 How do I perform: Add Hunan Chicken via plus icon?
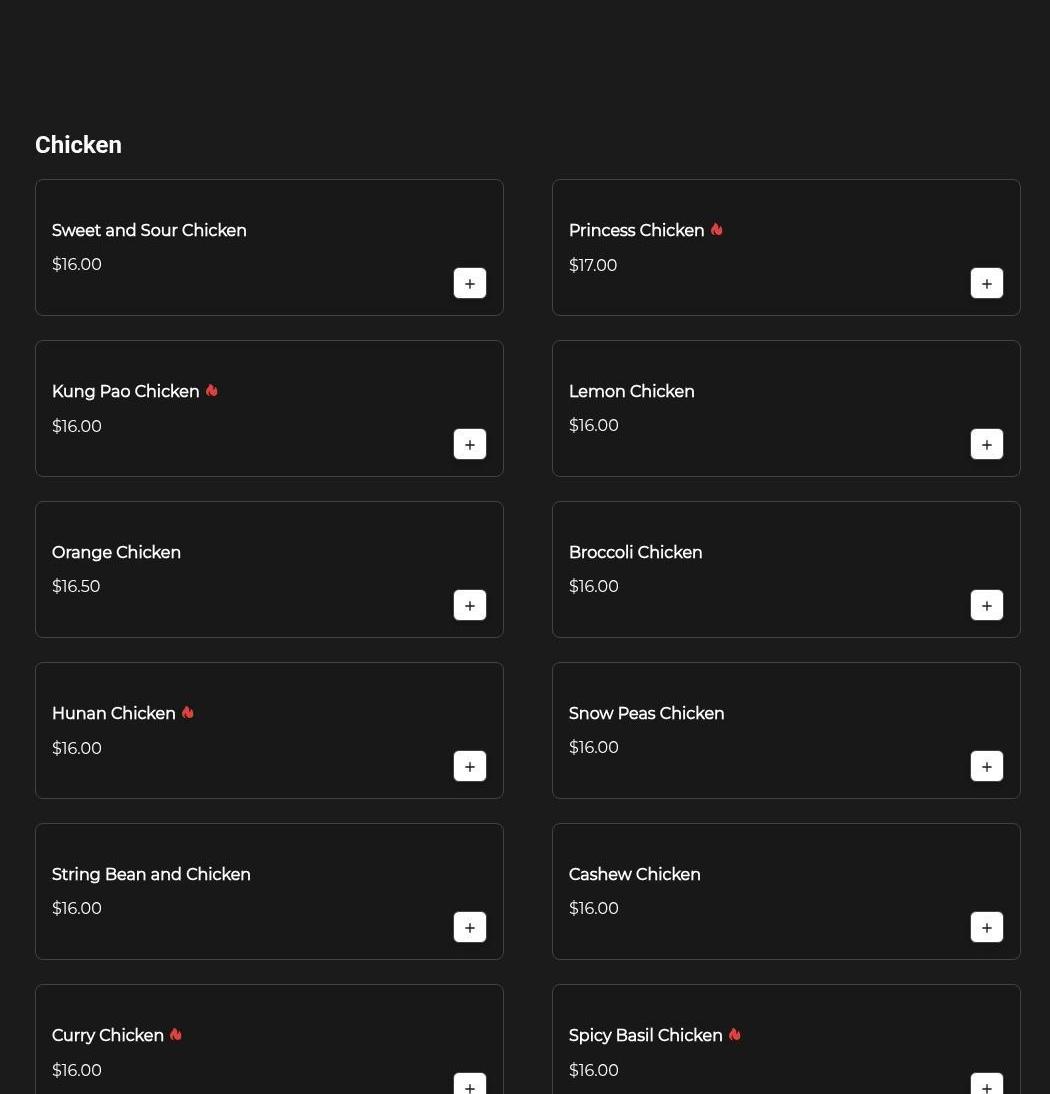pyautogui.click(x=470, y=766)
